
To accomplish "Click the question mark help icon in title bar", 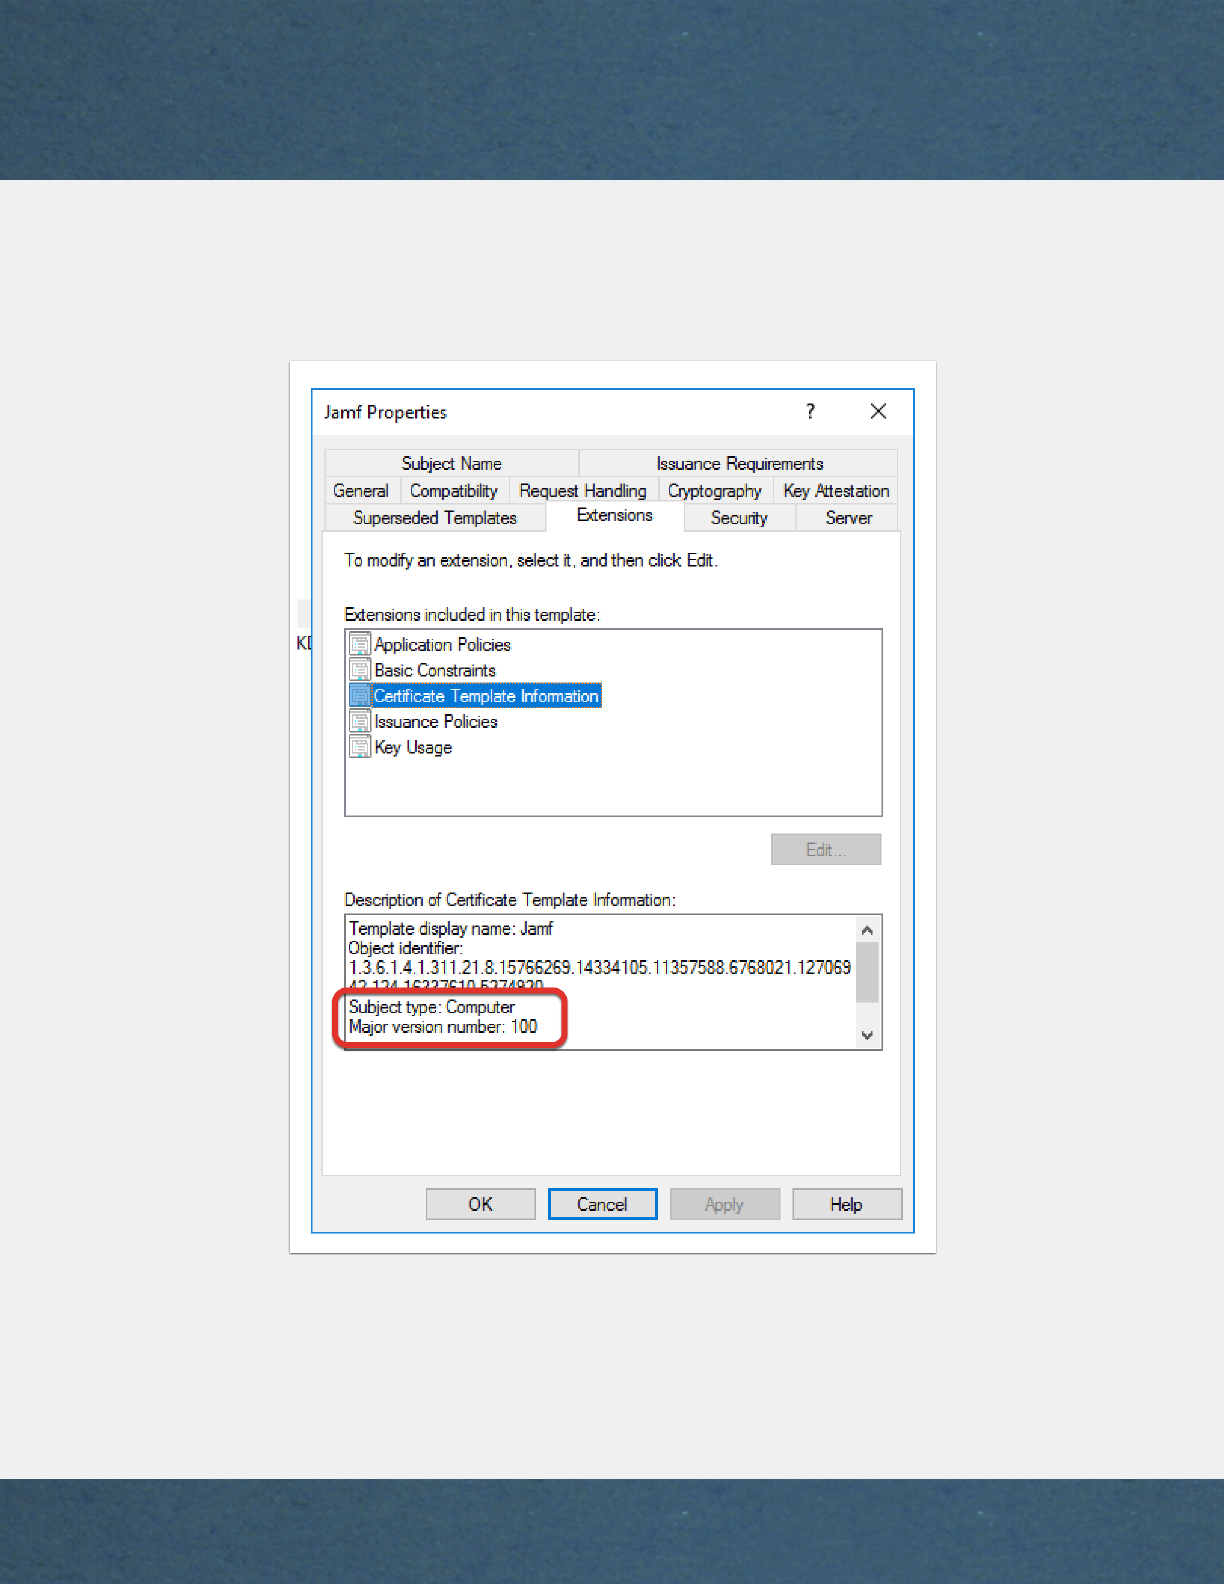I will click(x=810, y=411).
